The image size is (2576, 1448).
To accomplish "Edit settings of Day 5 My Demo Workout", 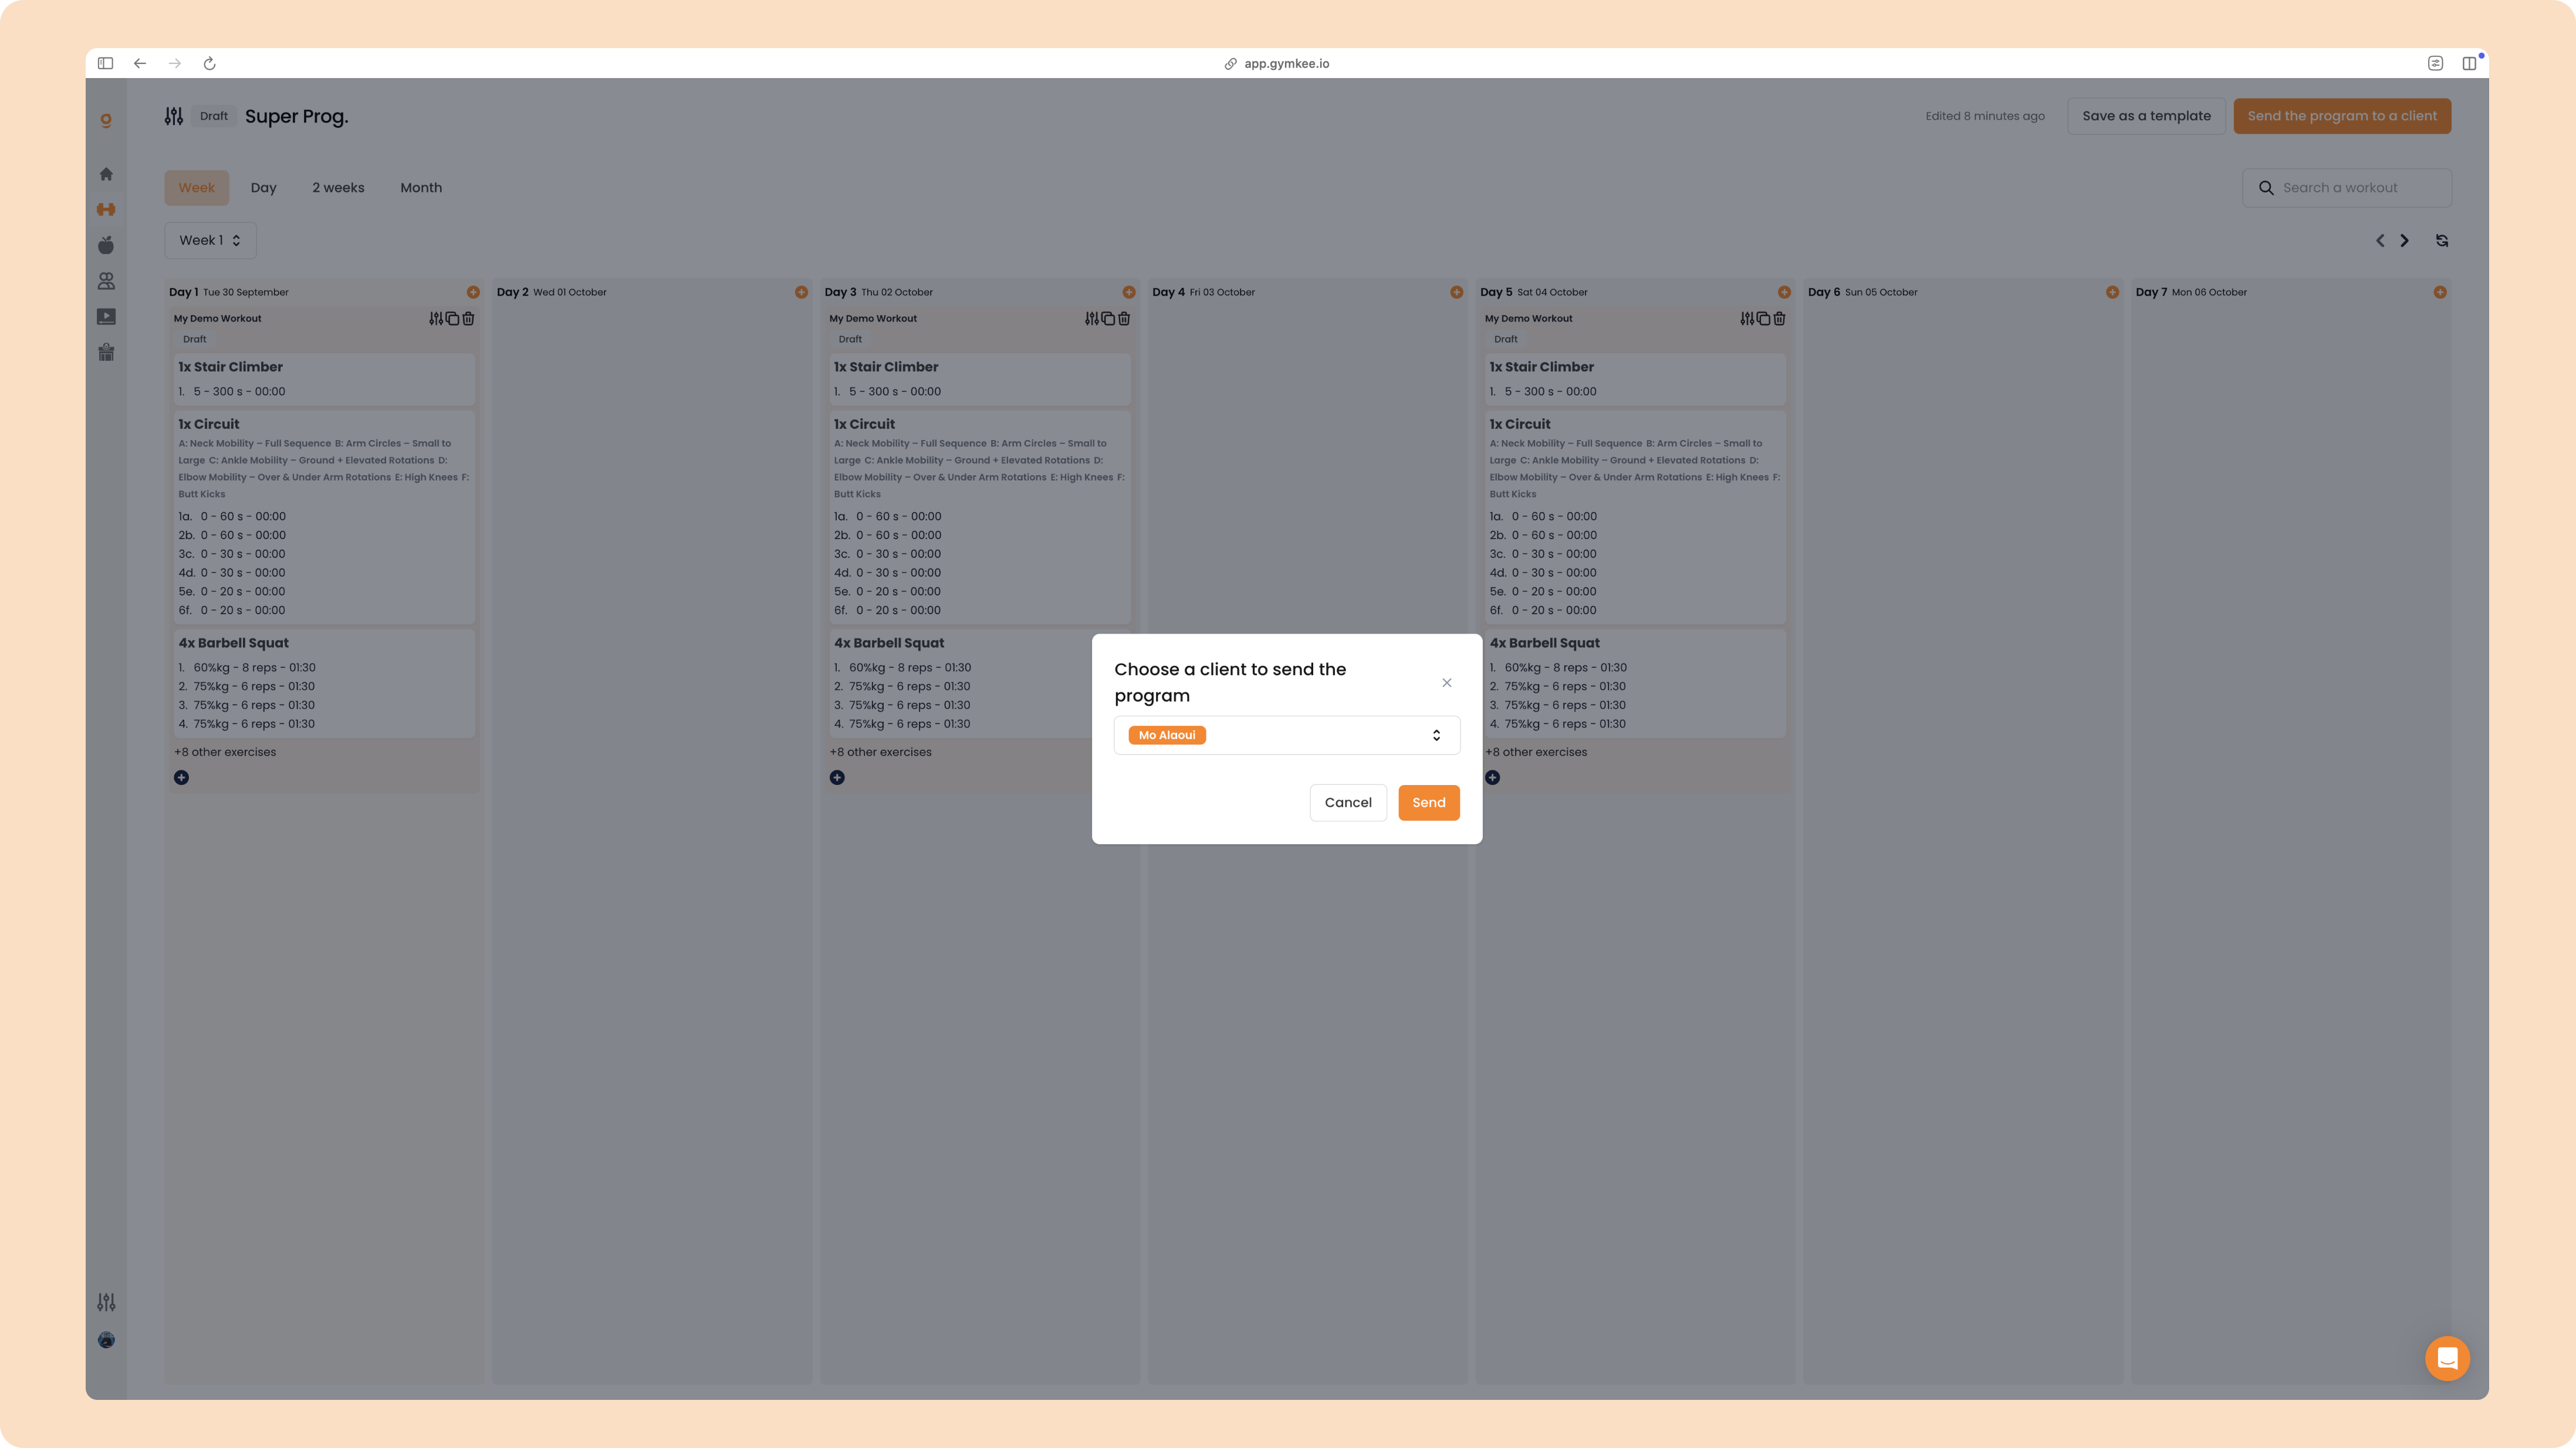I will click(x=1747, y=318).
